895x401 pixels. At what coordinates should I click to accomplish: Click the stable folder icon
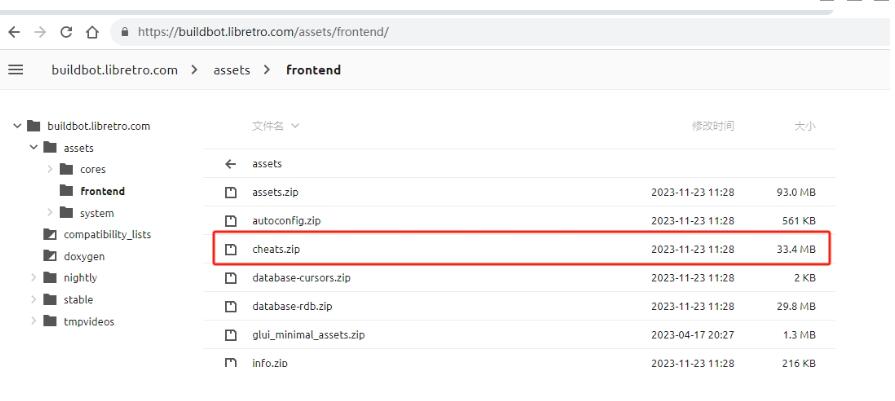tap(50, 299)
